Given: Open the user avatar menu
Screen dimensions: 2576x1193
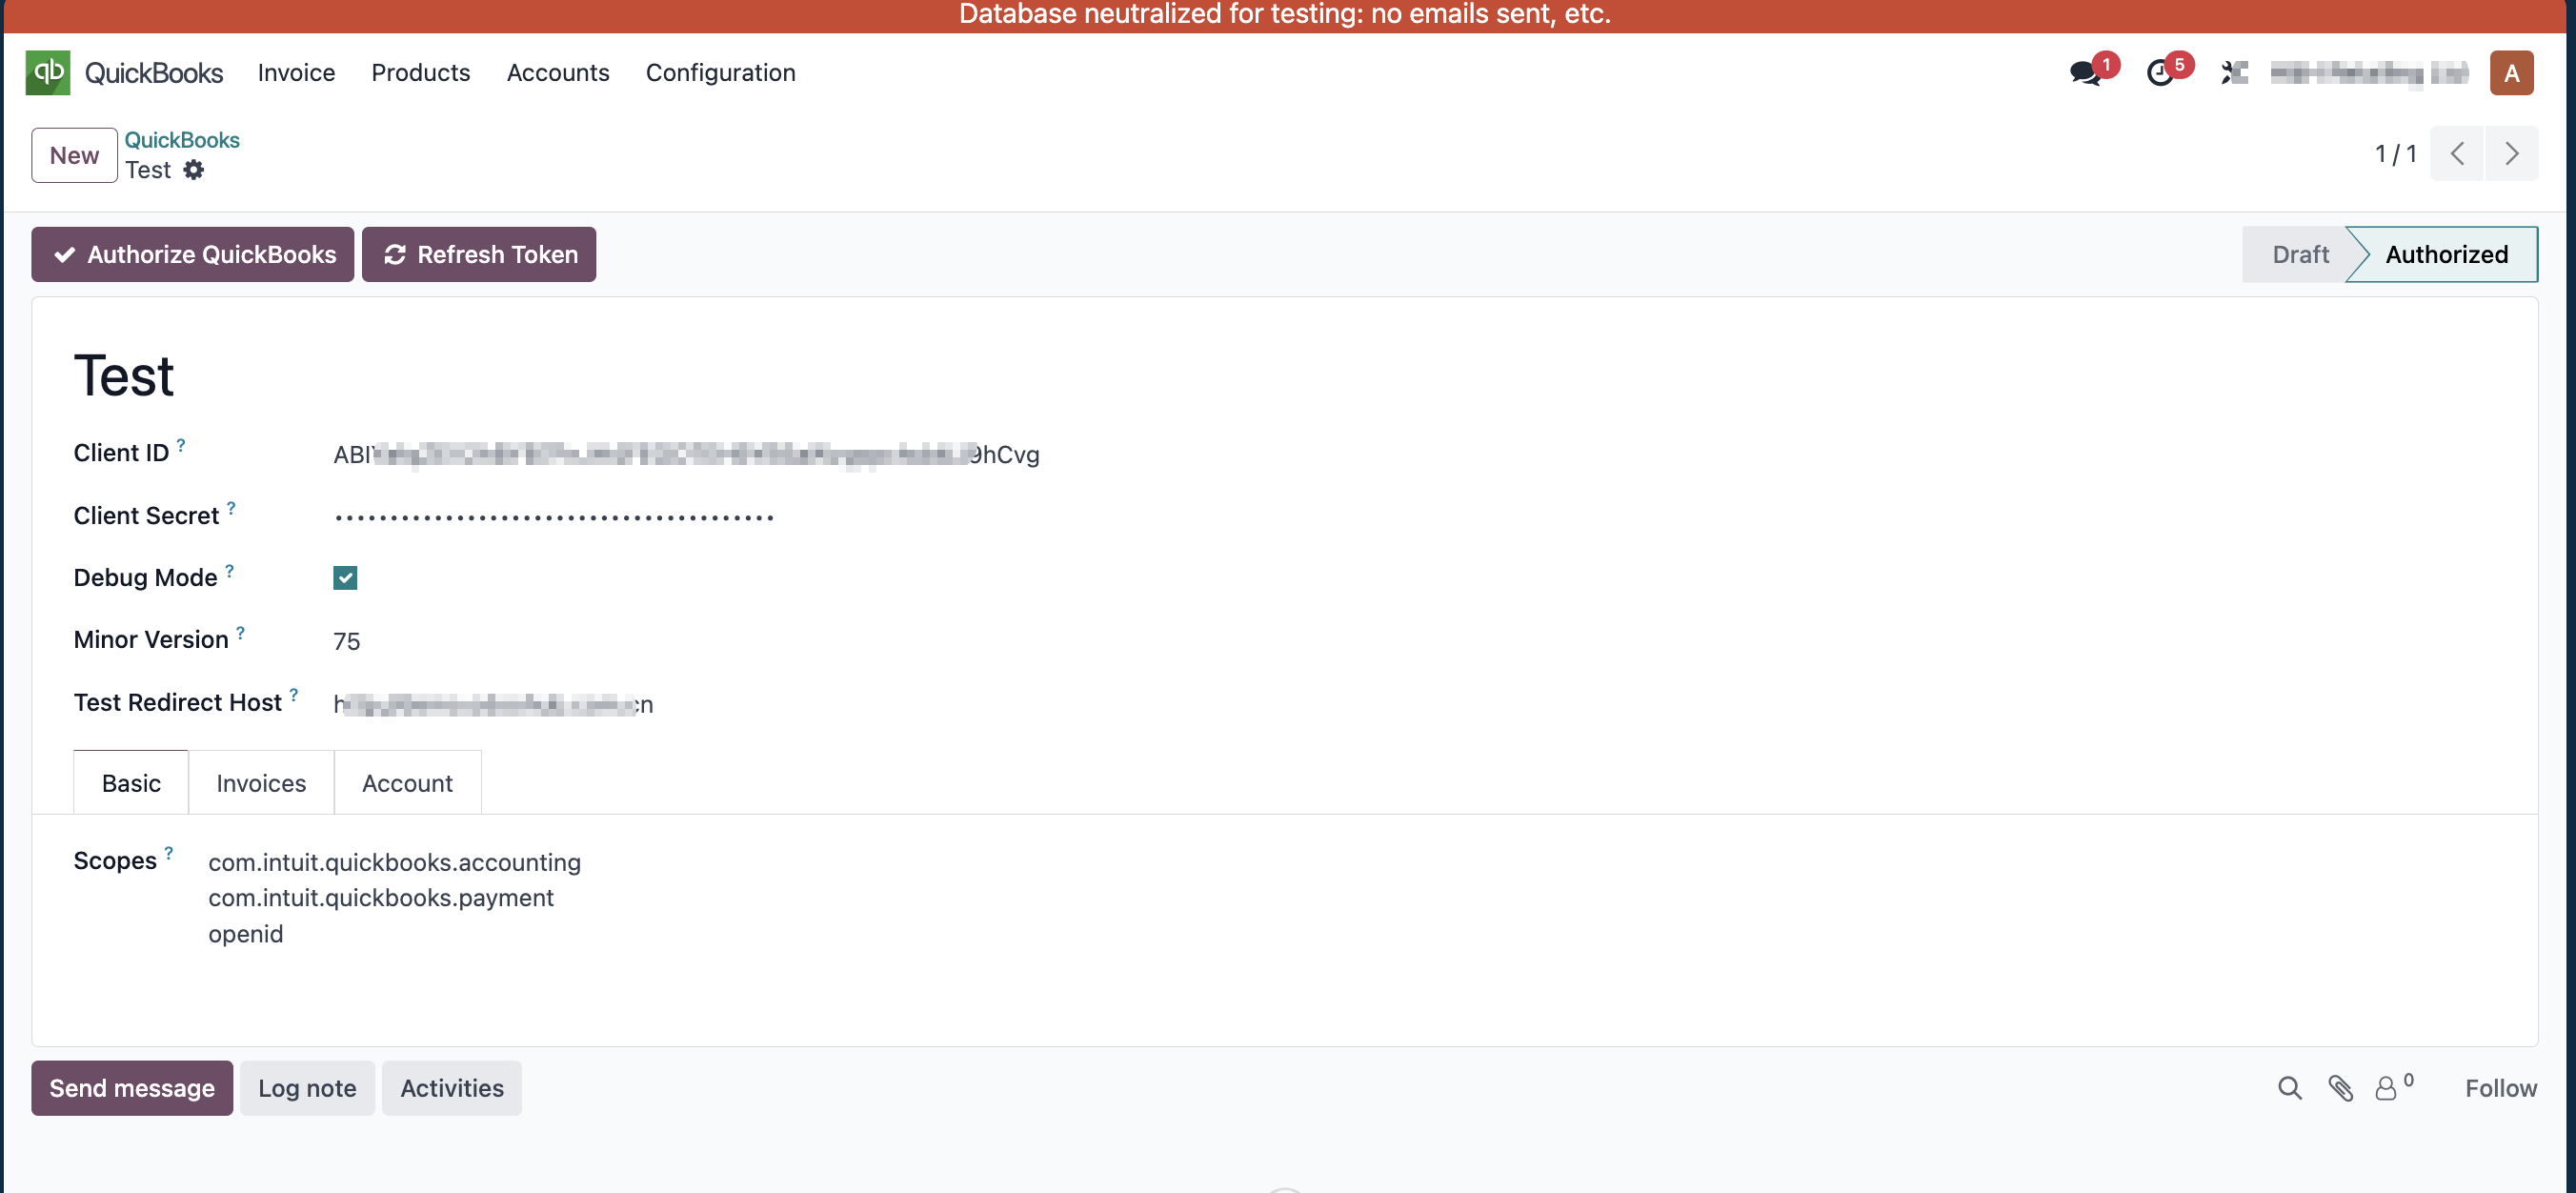Looking at the screenshot, I should click(2510, 73).
